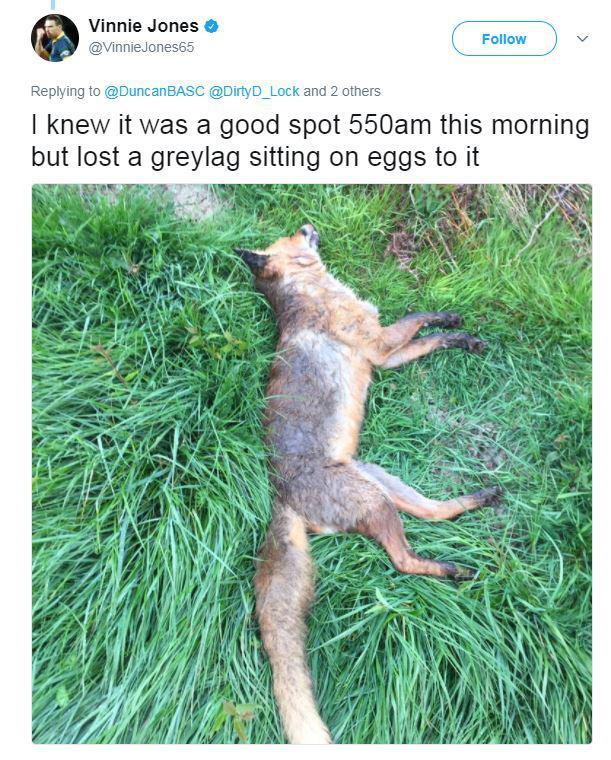Viewport: 611px width, 760px height.
Task: Click the blue verified badge icon
Action: click(211, 26)
